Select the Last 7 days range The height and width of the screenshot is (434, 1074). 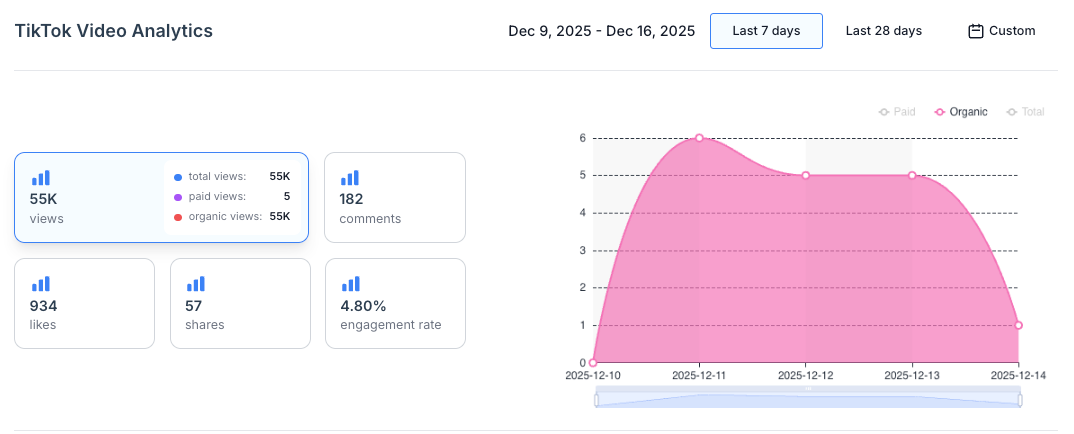766,31
